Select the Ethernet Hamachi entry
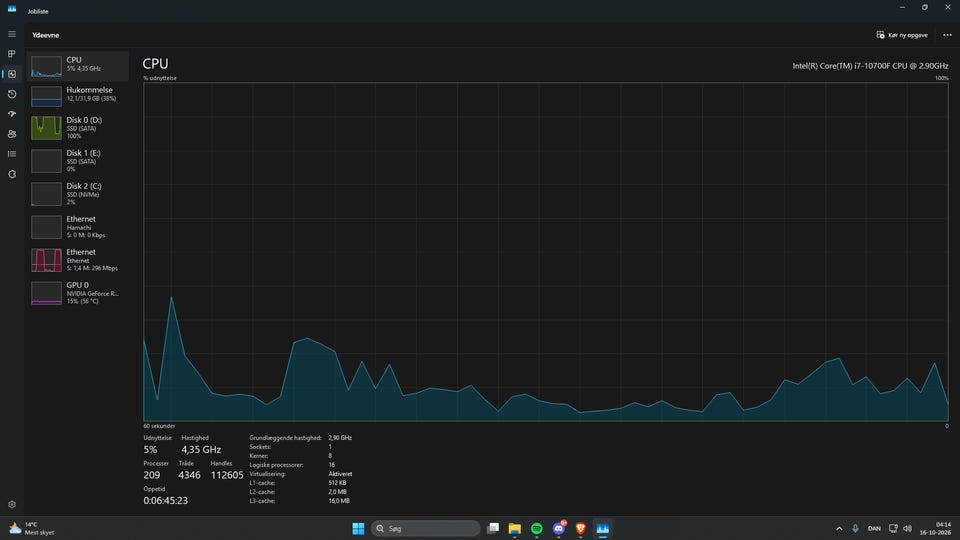960x540 pixels. [78, 227]
